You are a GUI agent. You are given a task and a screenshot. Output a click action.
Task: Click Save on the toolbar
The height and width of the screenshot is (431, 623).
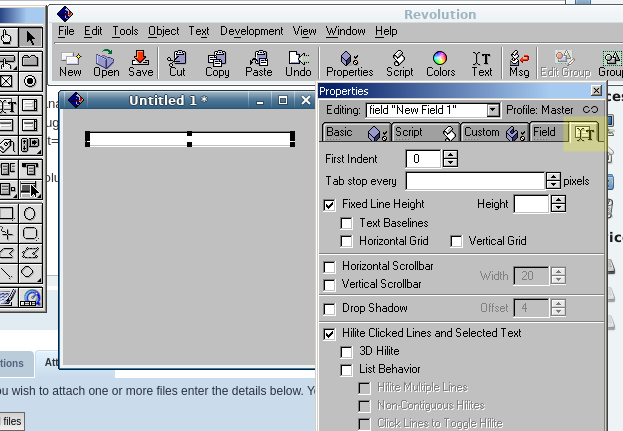140,64
